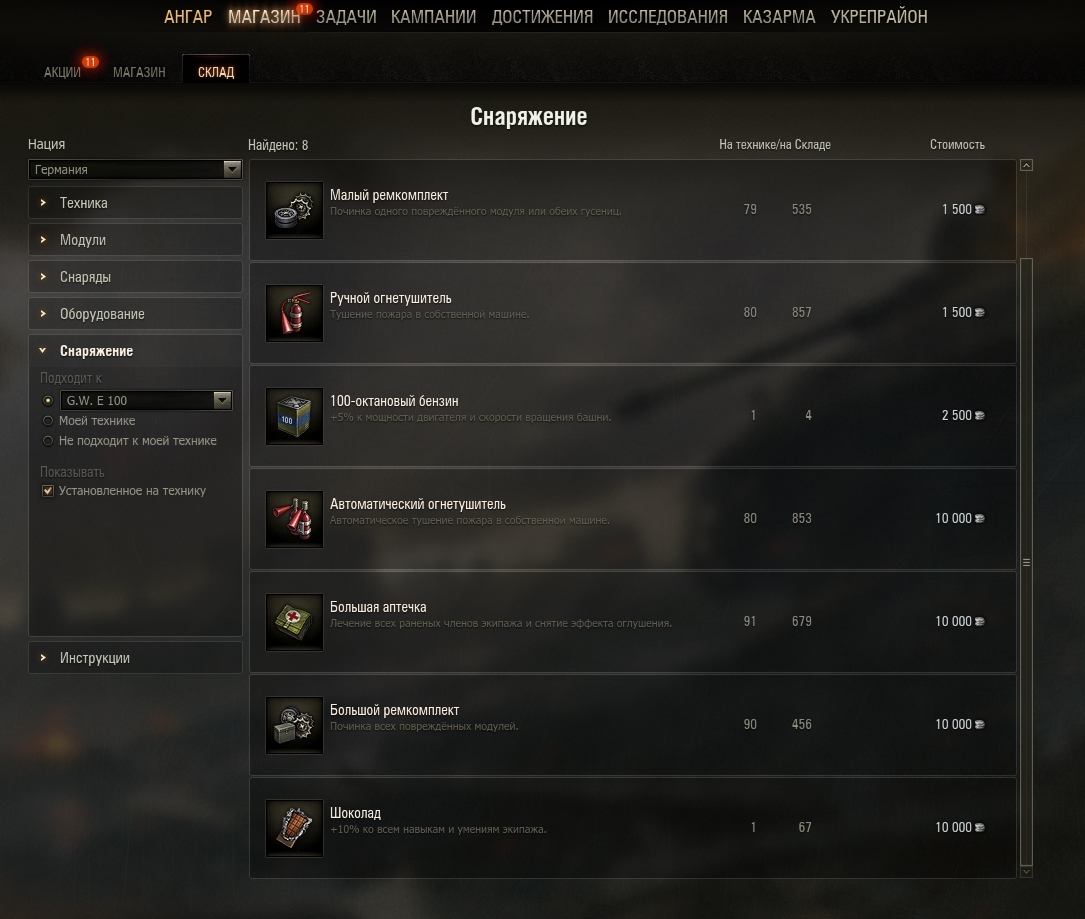The height and width of the screenshot is (919, 1085).
Task: Select the Моей технике radio button
Action: (48, 421)
